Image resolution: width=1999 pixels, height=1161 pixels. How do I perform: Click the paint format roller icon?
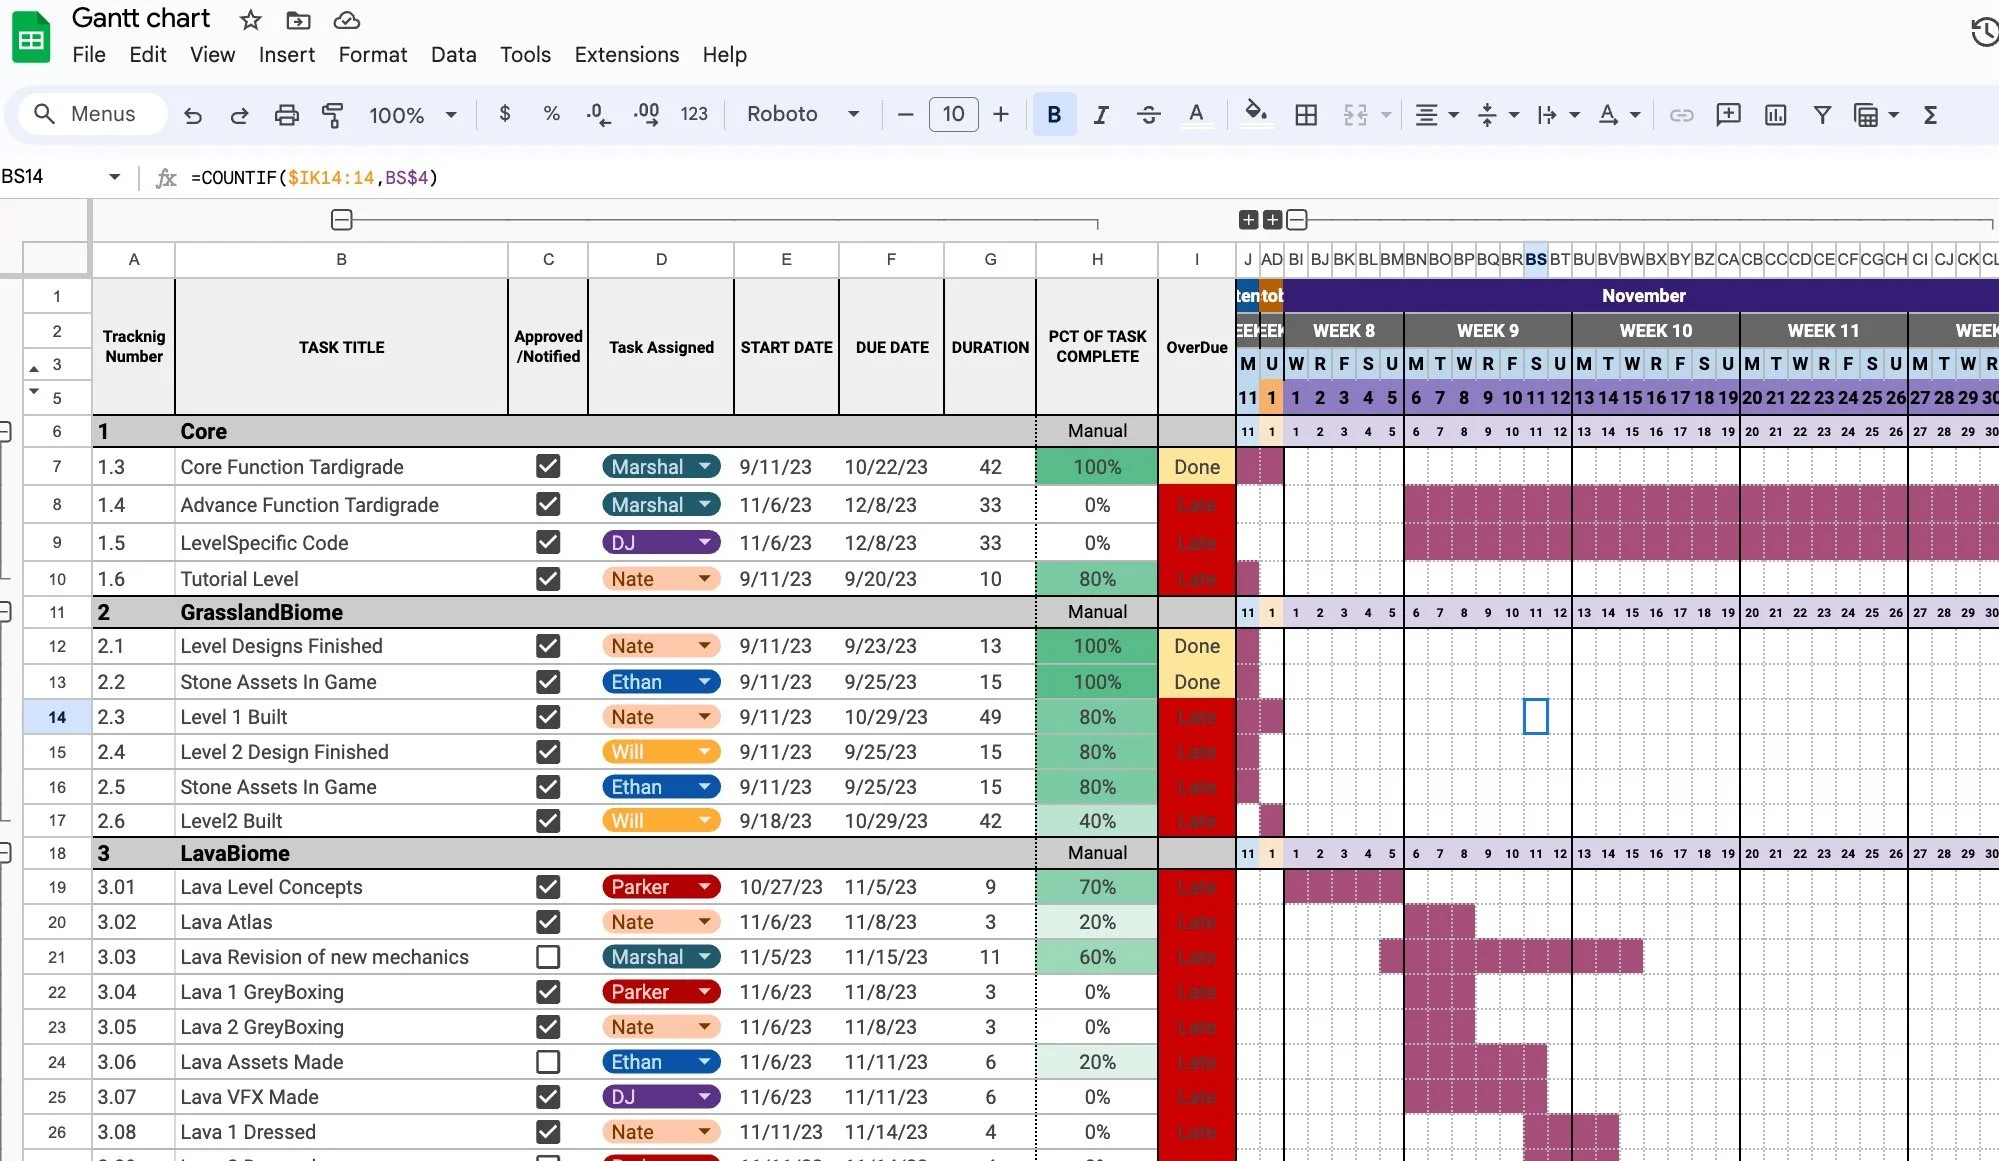tap(332, 115)
